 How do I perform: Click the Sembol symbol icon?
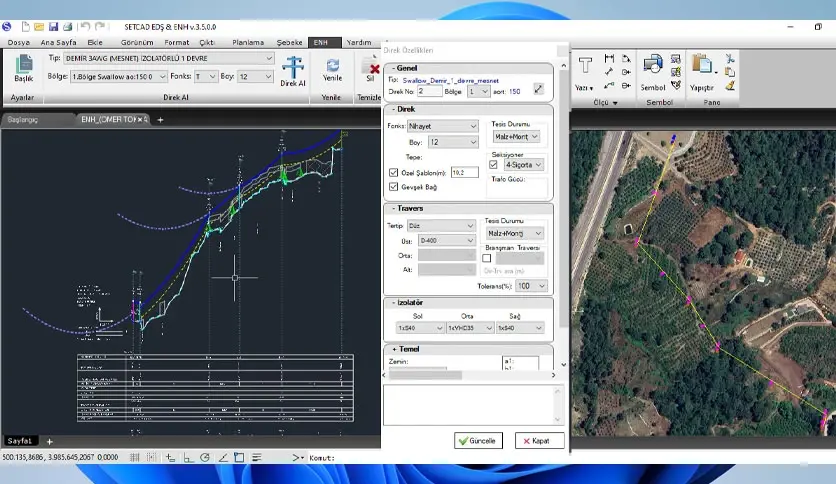click(x=653, y=66)
